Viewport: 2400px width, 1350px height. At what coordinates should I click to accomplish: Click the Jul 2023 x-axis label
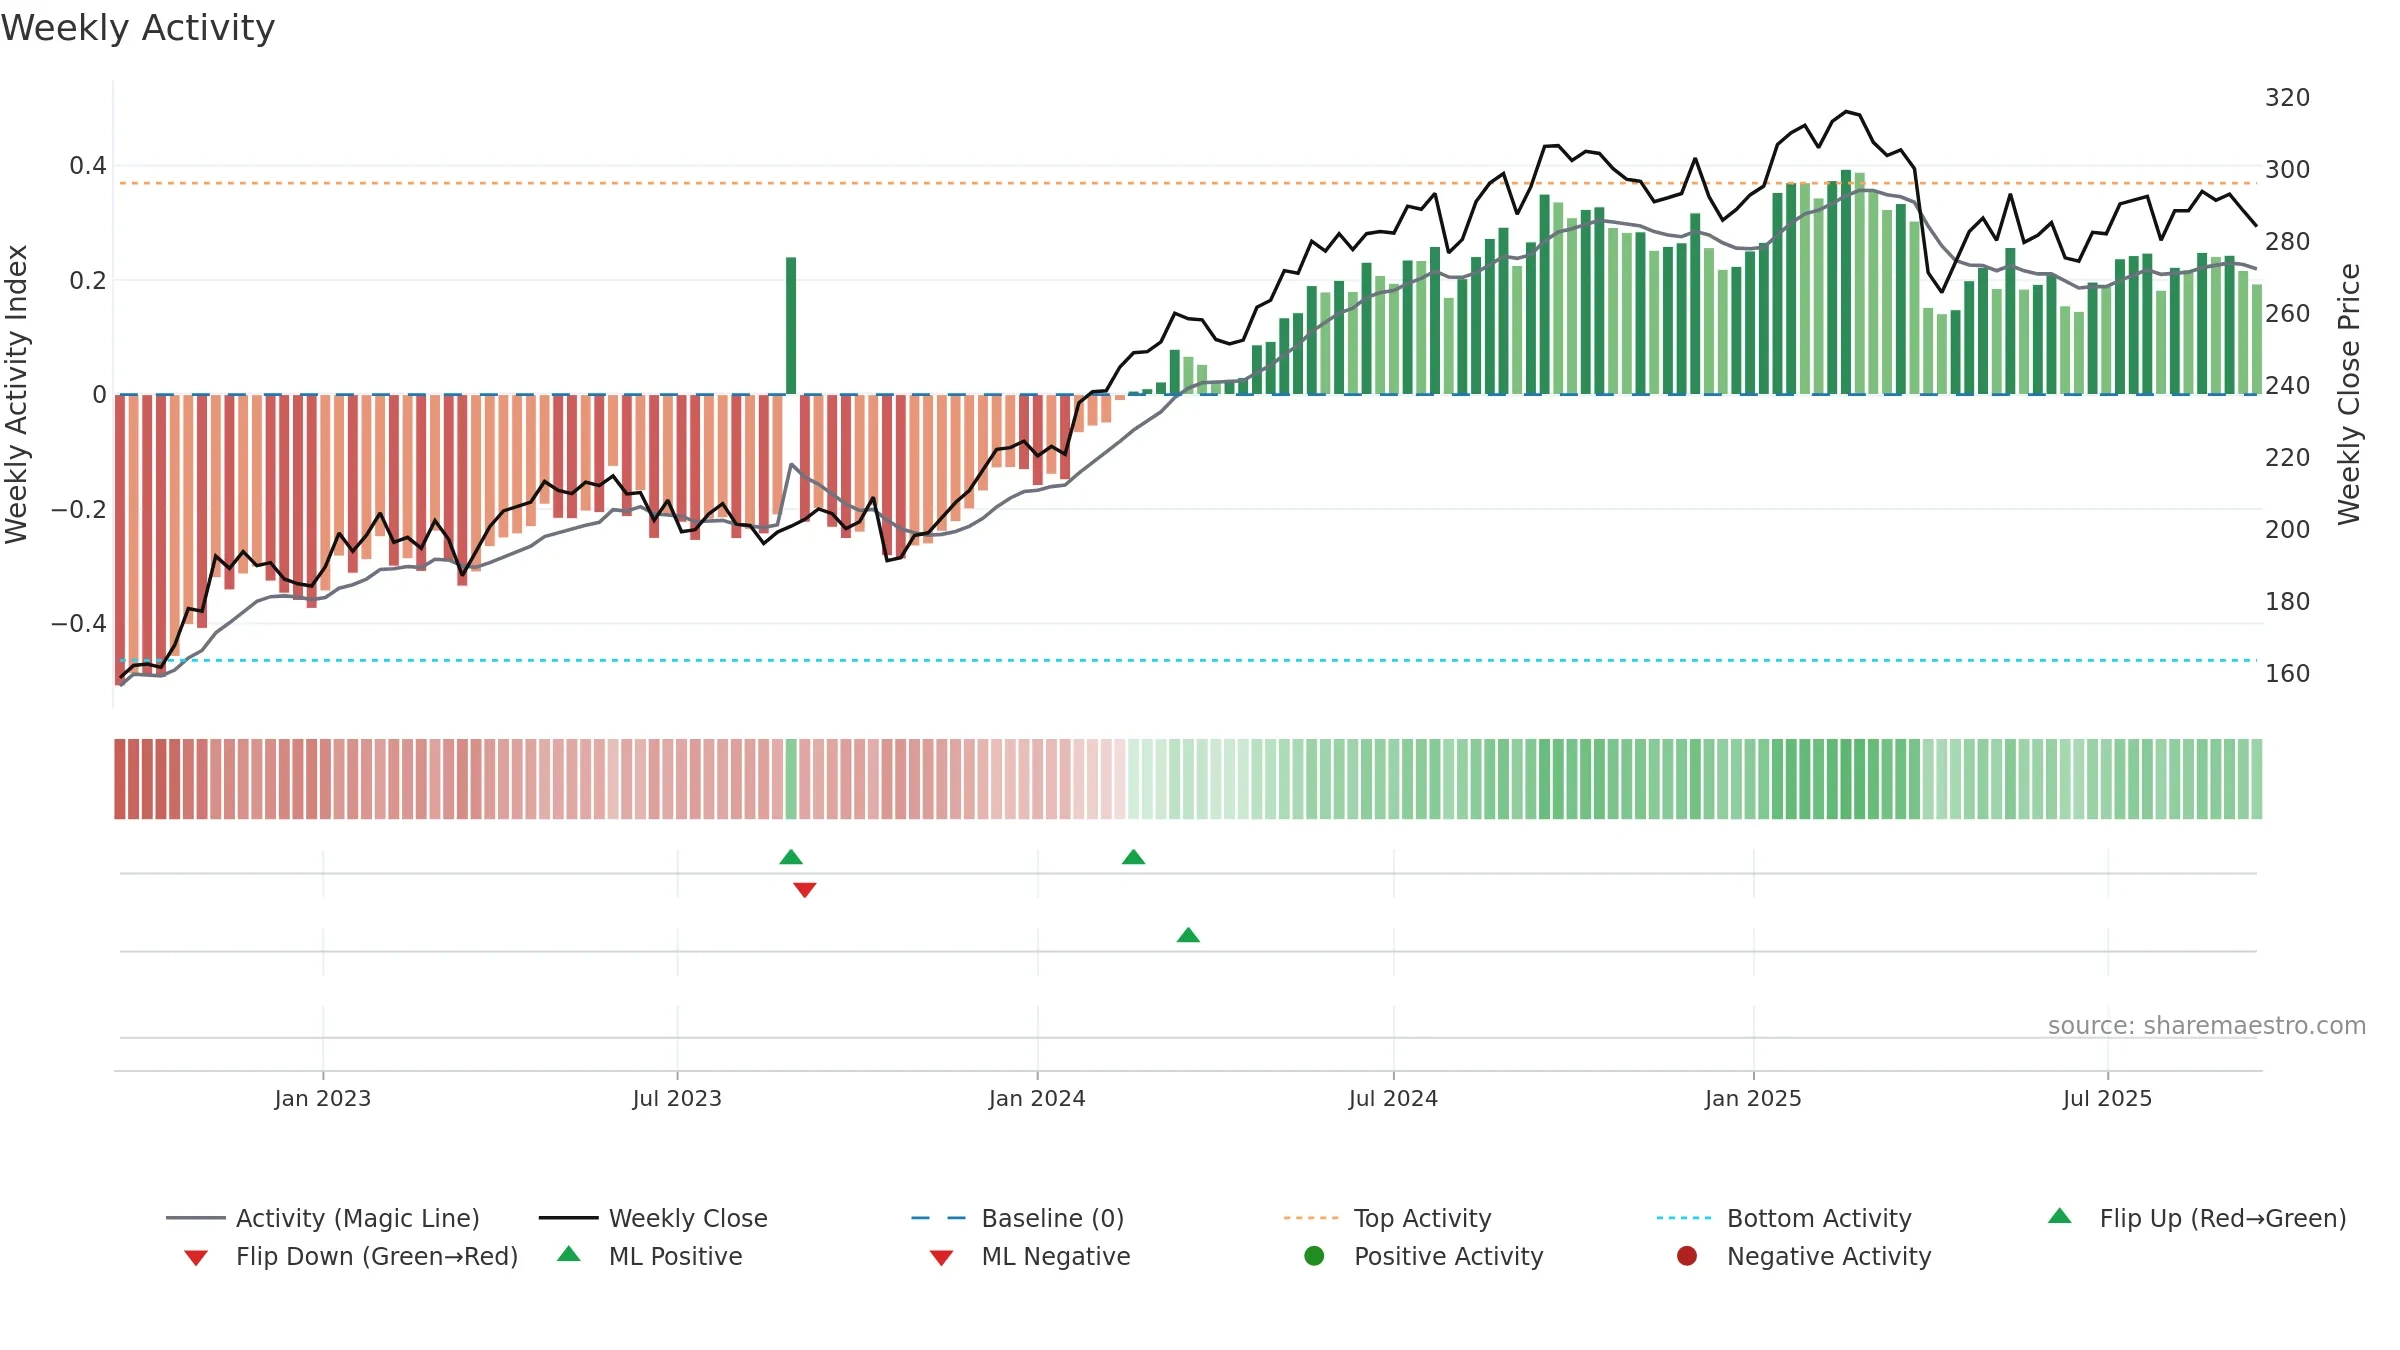coord(677,1098)
